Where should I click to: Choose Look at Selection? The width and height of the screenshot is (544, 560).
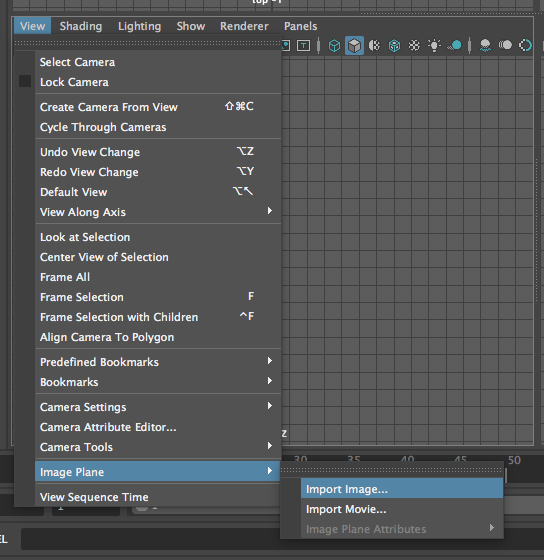[x=158, y=237]
